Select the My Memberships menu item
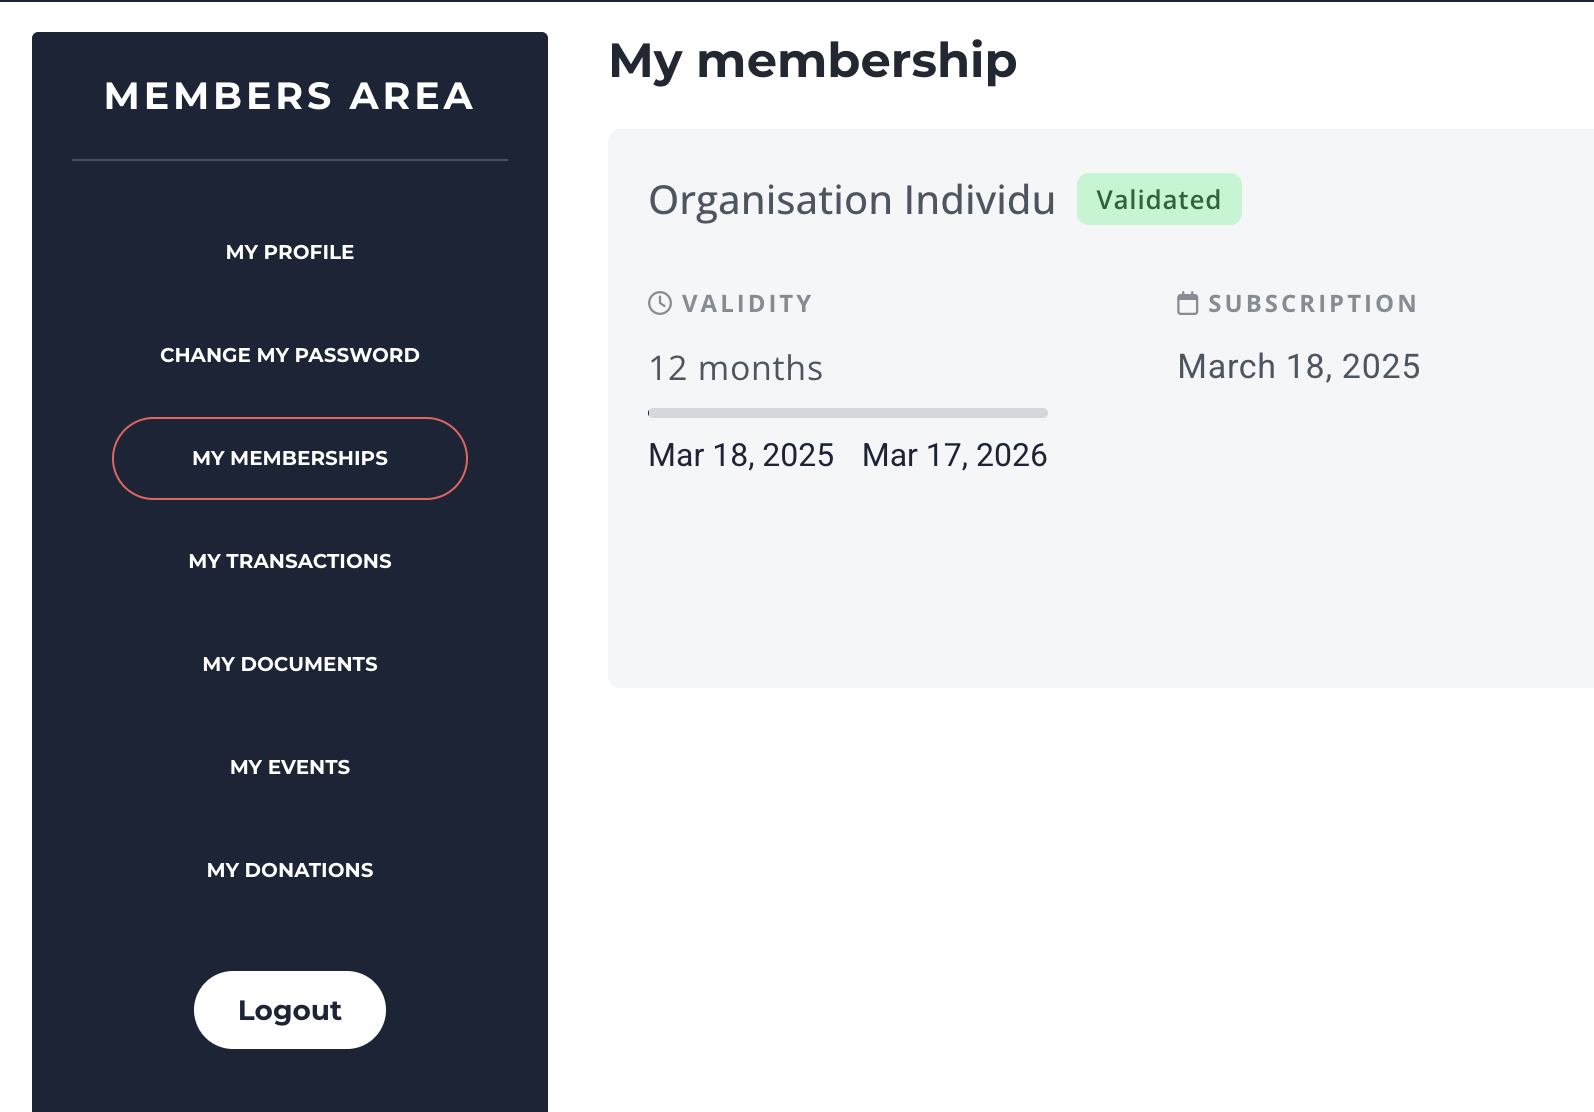Viewport: 1594px width, 1112px height. coord(290,458)
